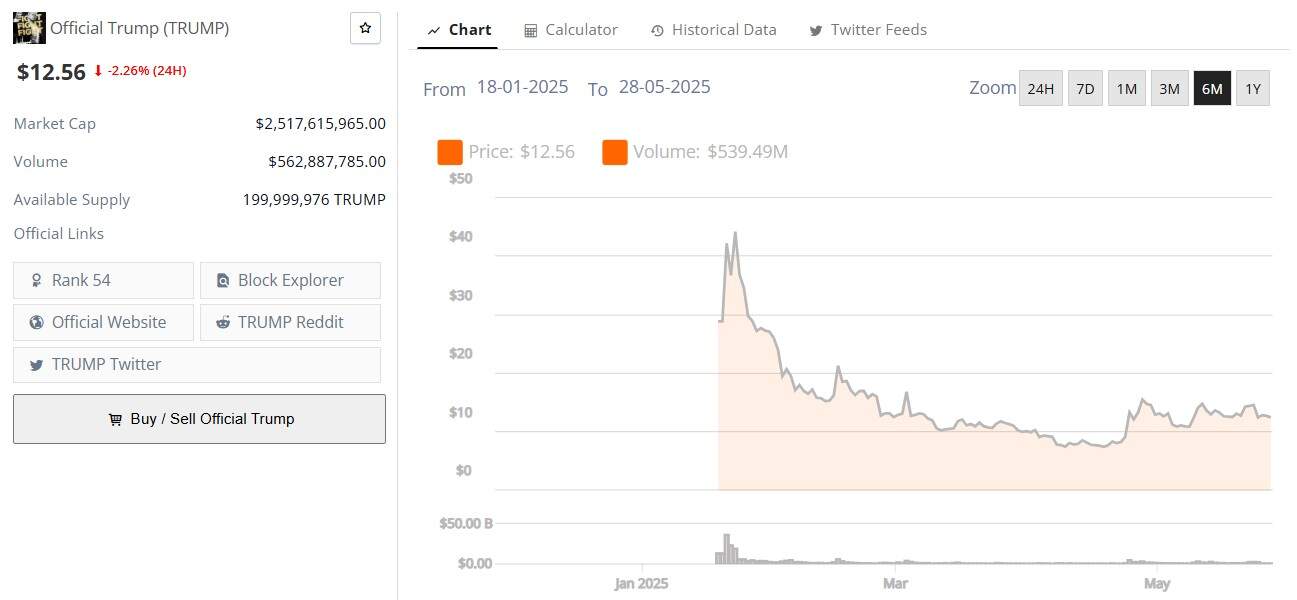
Task: Click the Block Explorer search icon
Action: click(223, 281)
